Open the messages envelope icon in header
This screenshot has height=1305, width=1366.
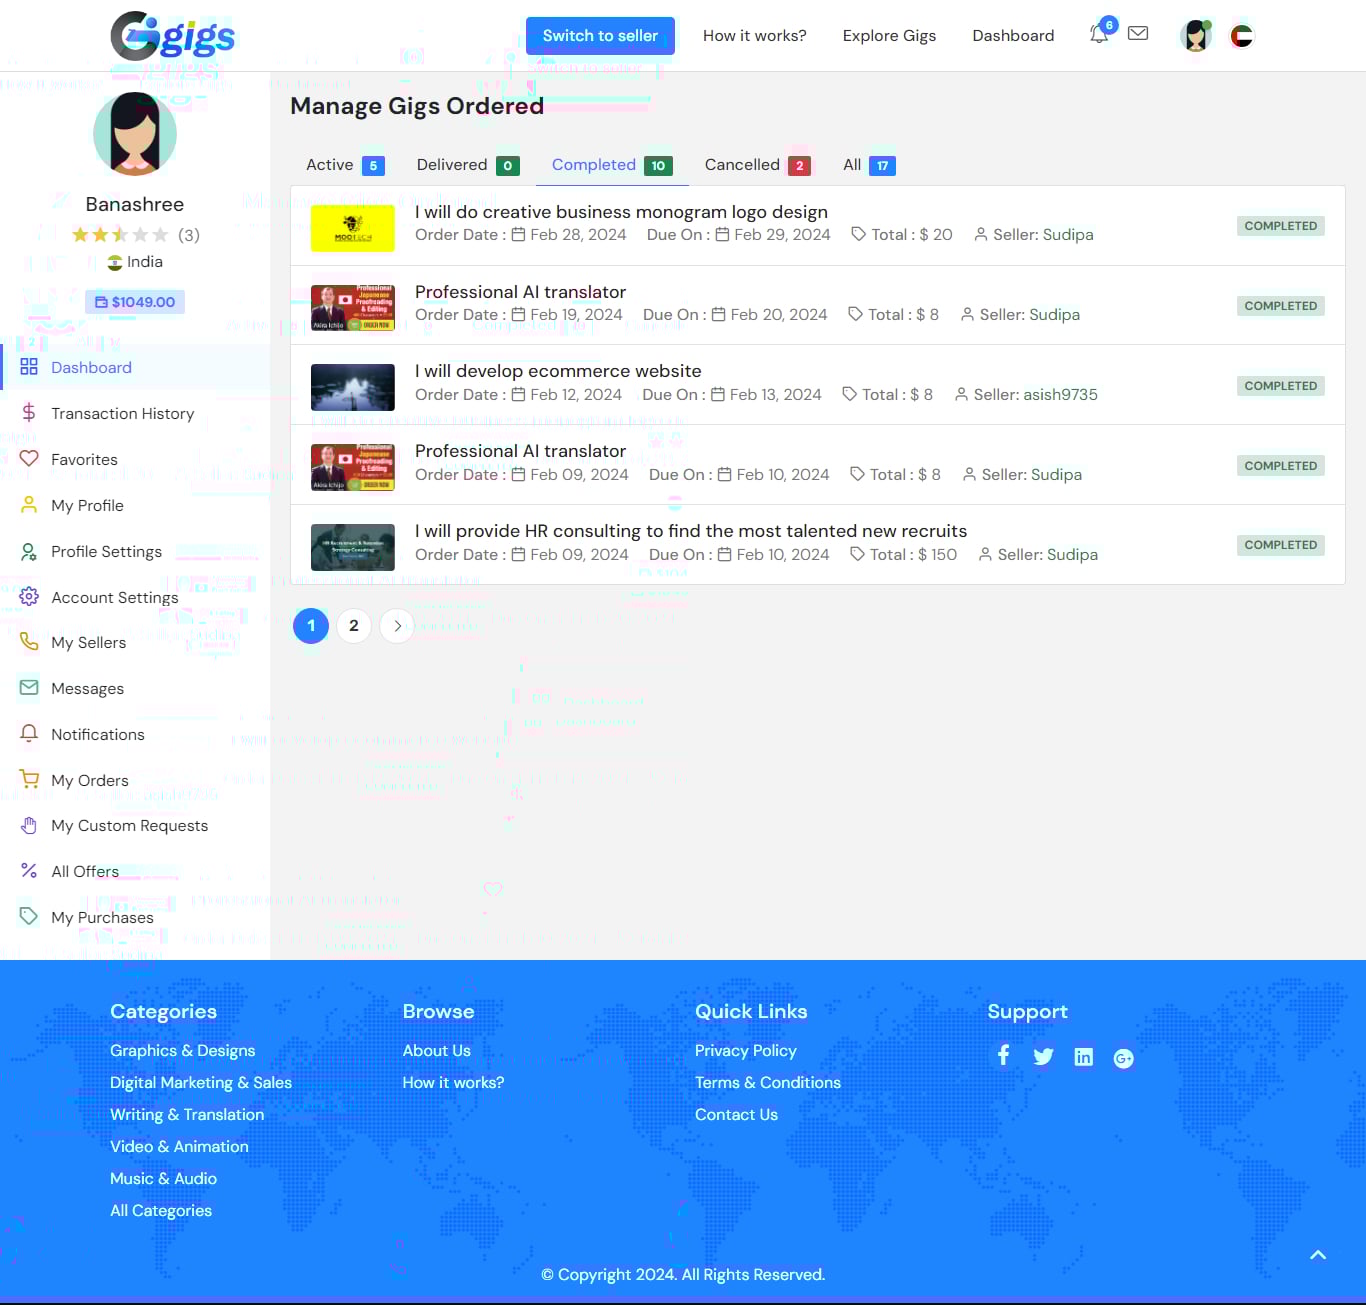[1138, 34]
